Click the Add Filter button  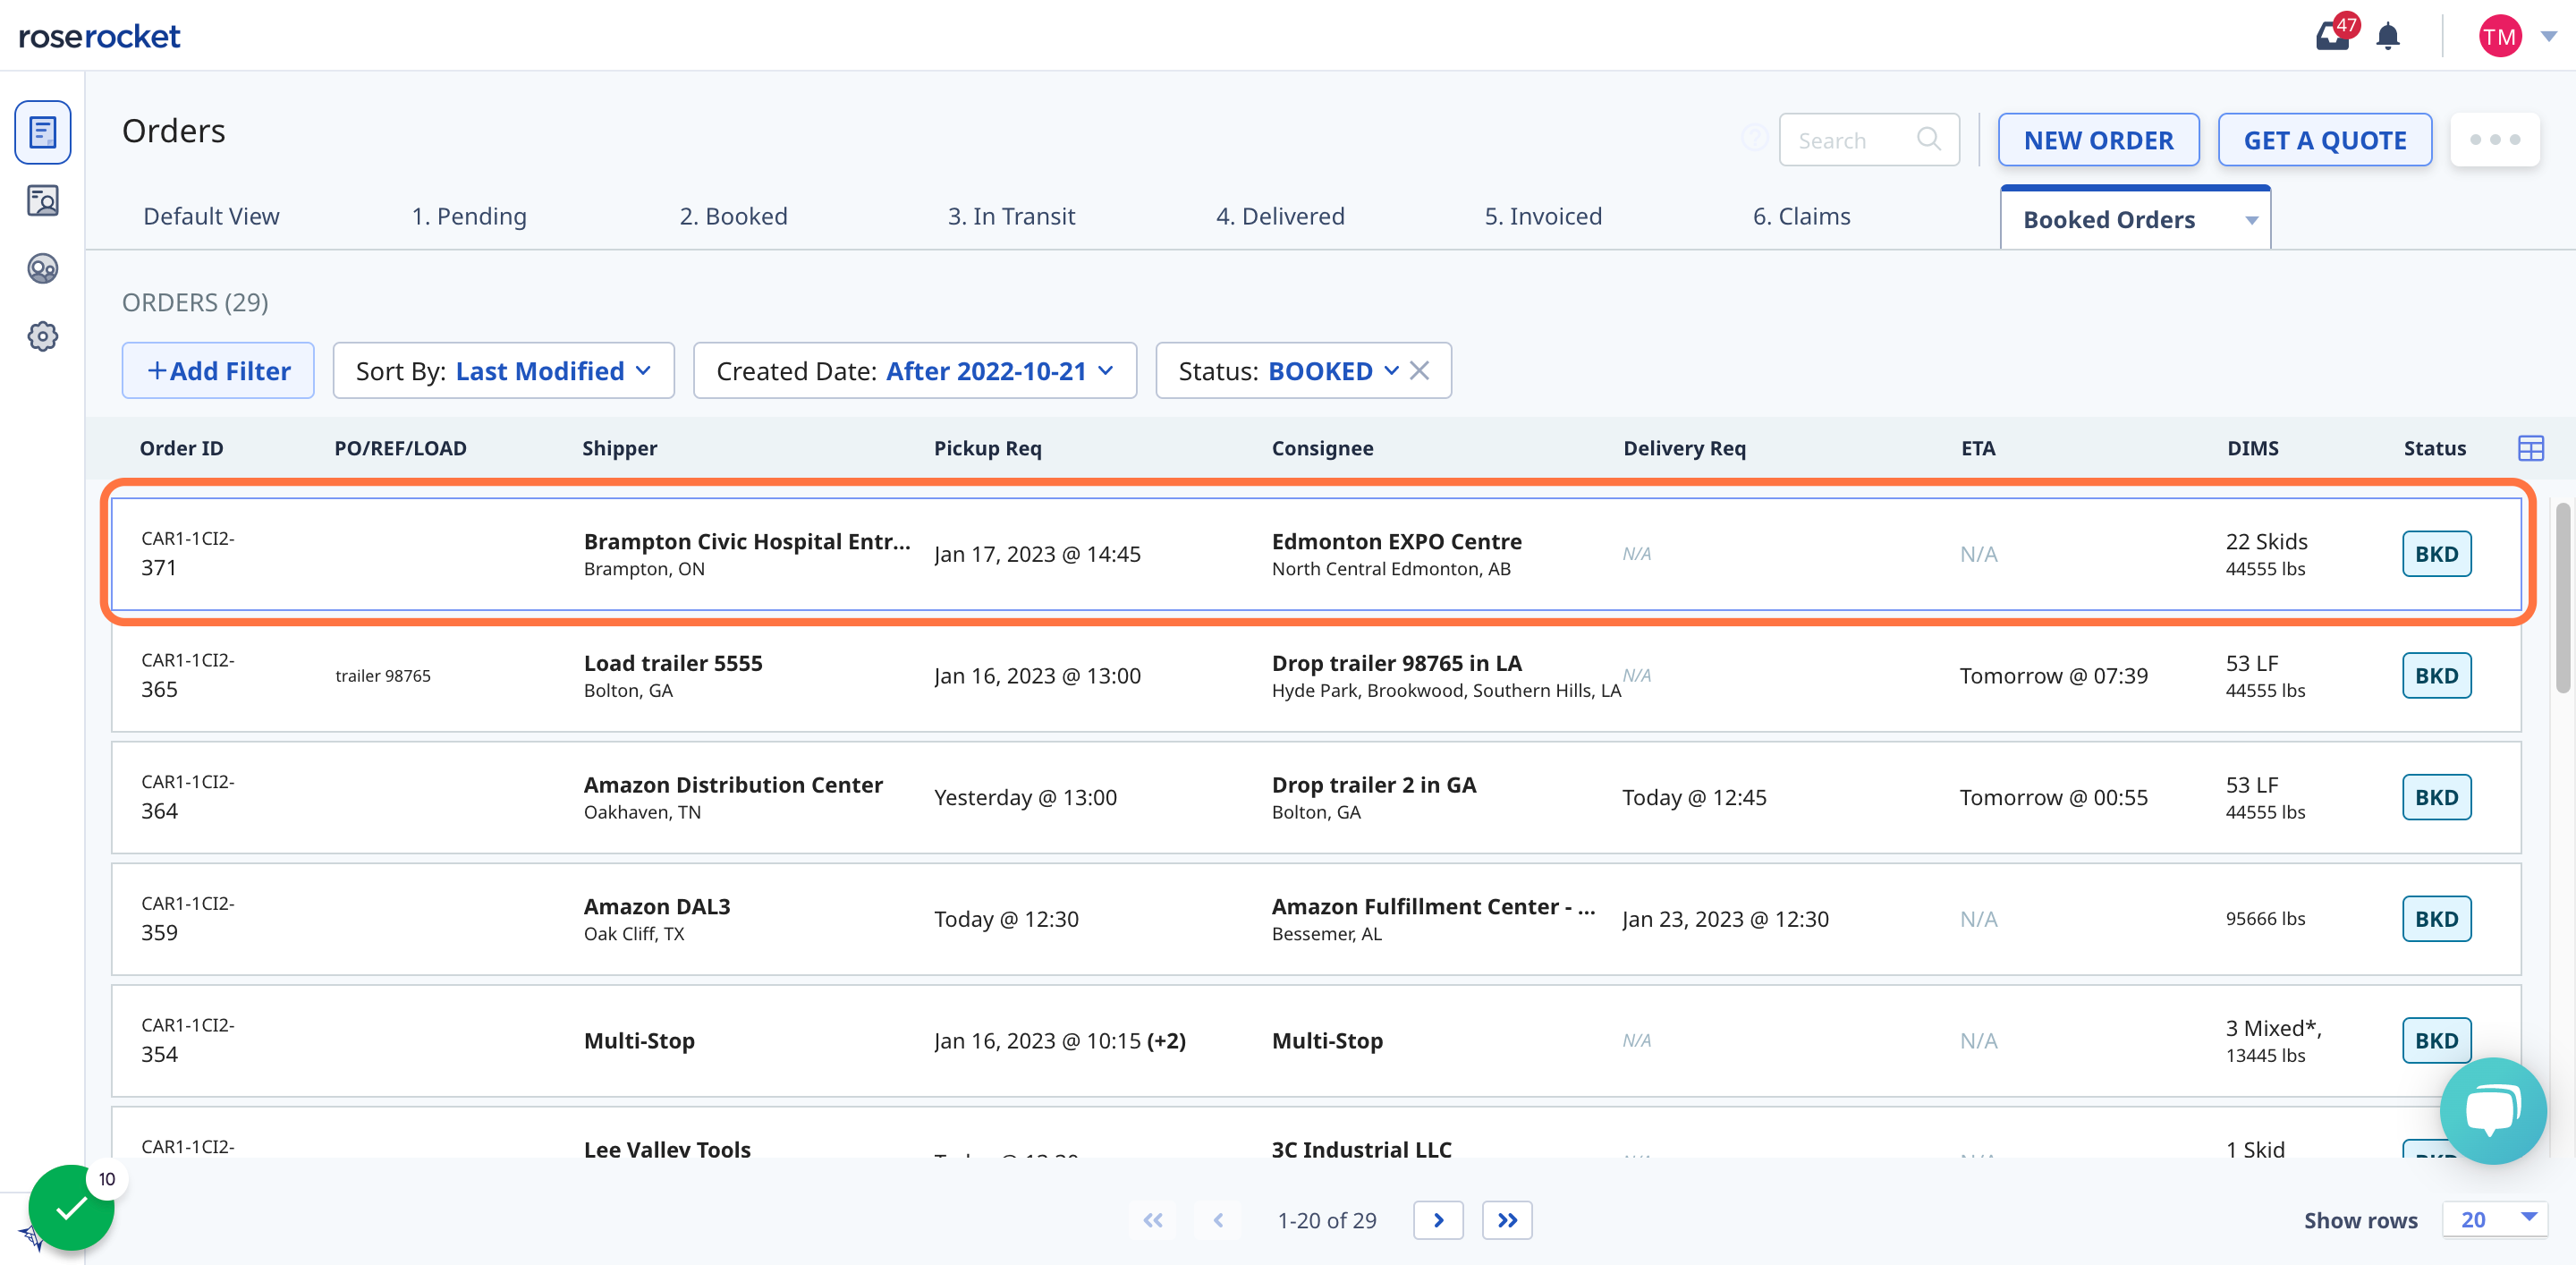[218, 371]
